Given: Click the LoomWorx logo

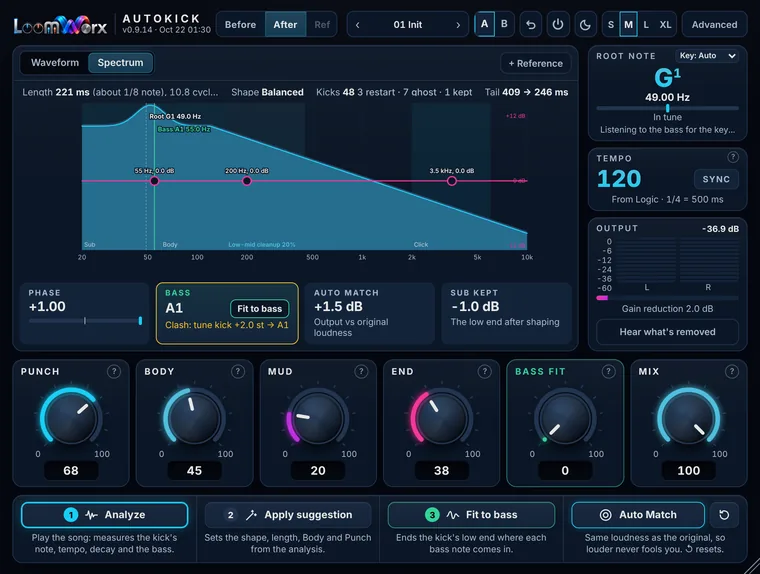Looking at the screenshot, I should point(60,25).
